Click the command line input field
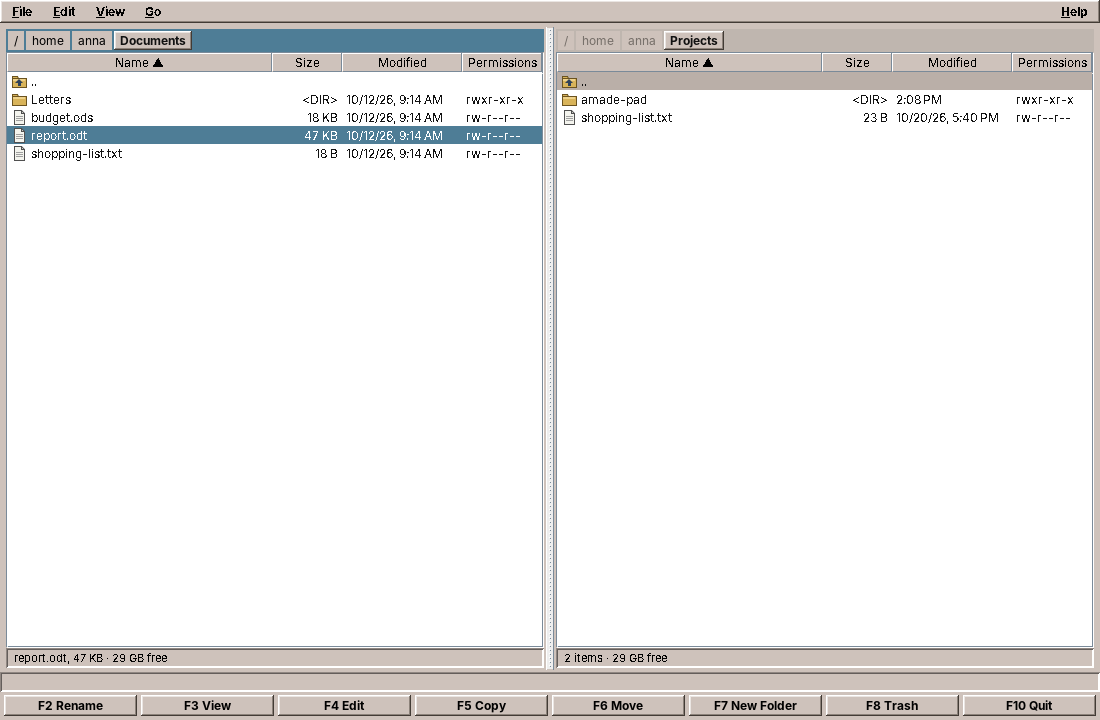The image size is (1100, 720). pyautogui.click(x=550, y=681)
